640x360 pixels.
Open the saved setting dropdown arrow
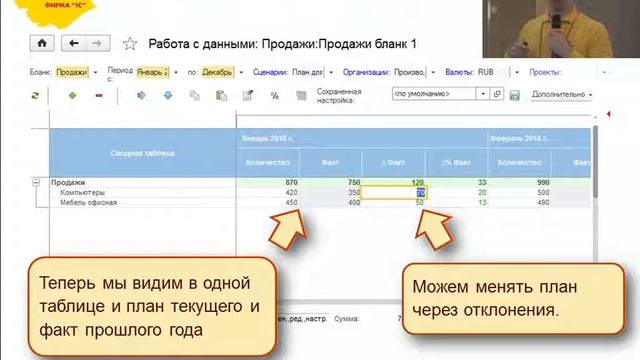click(x=483, y=94)
